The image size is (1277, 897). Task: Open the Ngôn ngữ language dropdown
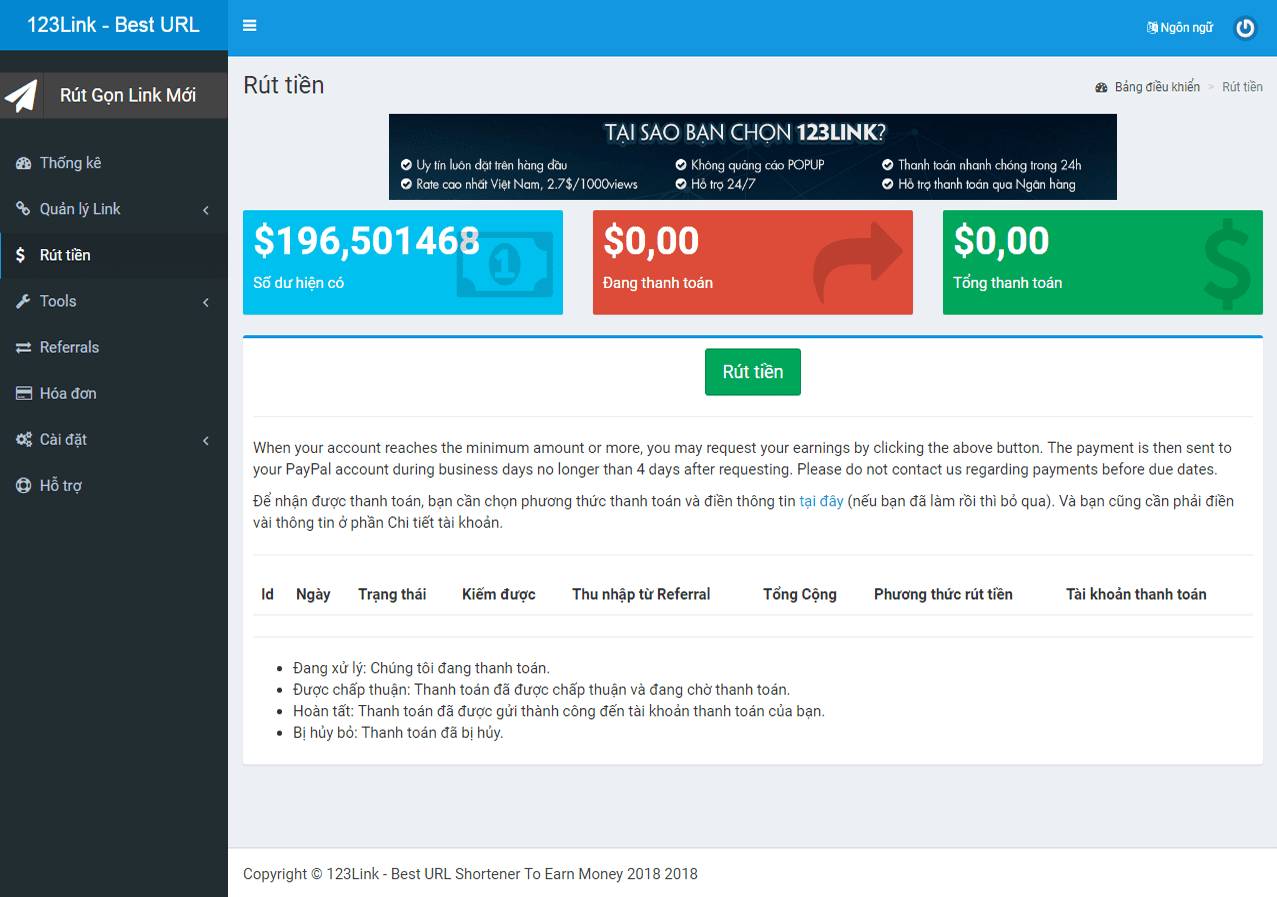pyautogui.click(x=1179, y=28)
